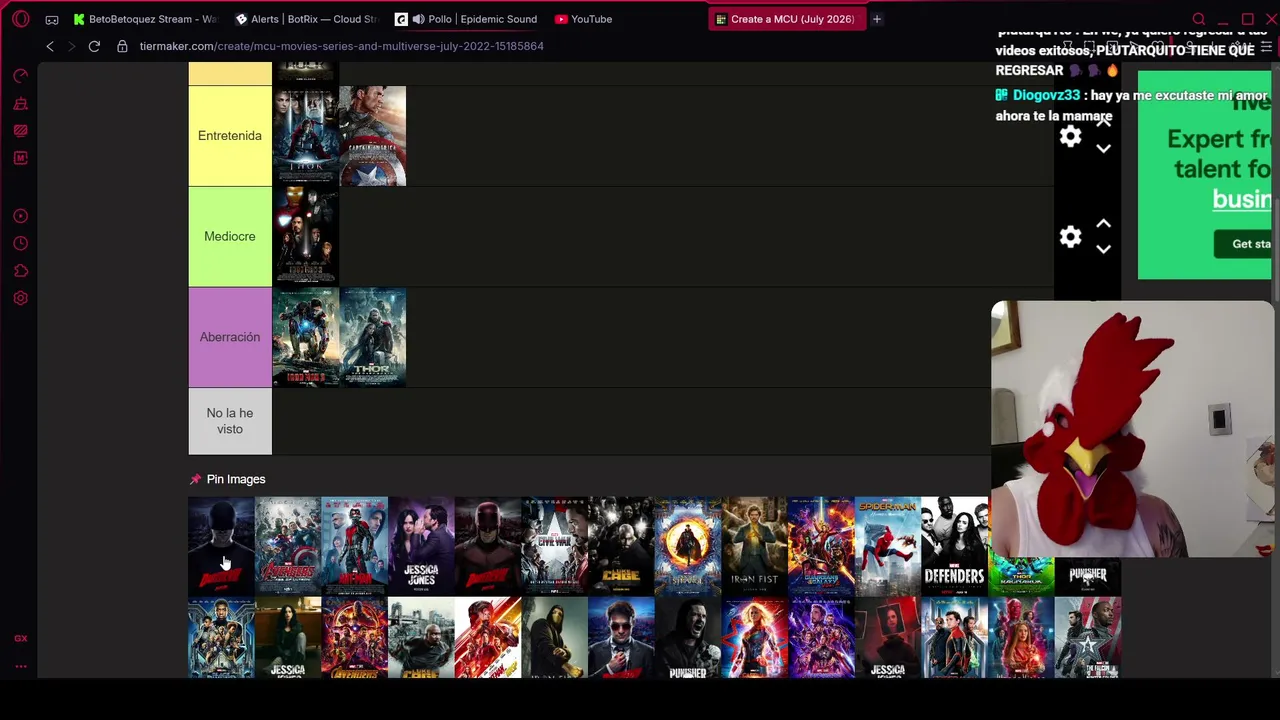
Task: Select Iron Man 3 poster in Aberración
Action: tap(306, 337)
